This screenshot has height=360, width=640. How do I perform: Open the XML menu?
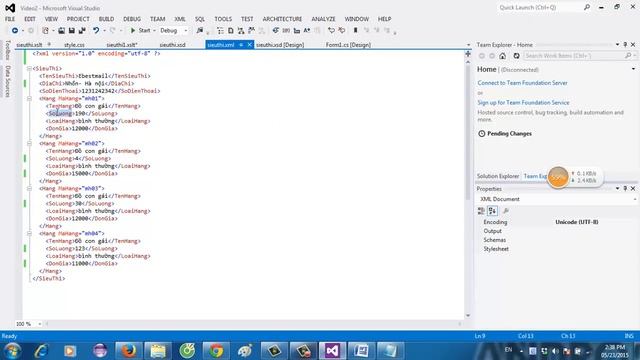pos(180,19)
